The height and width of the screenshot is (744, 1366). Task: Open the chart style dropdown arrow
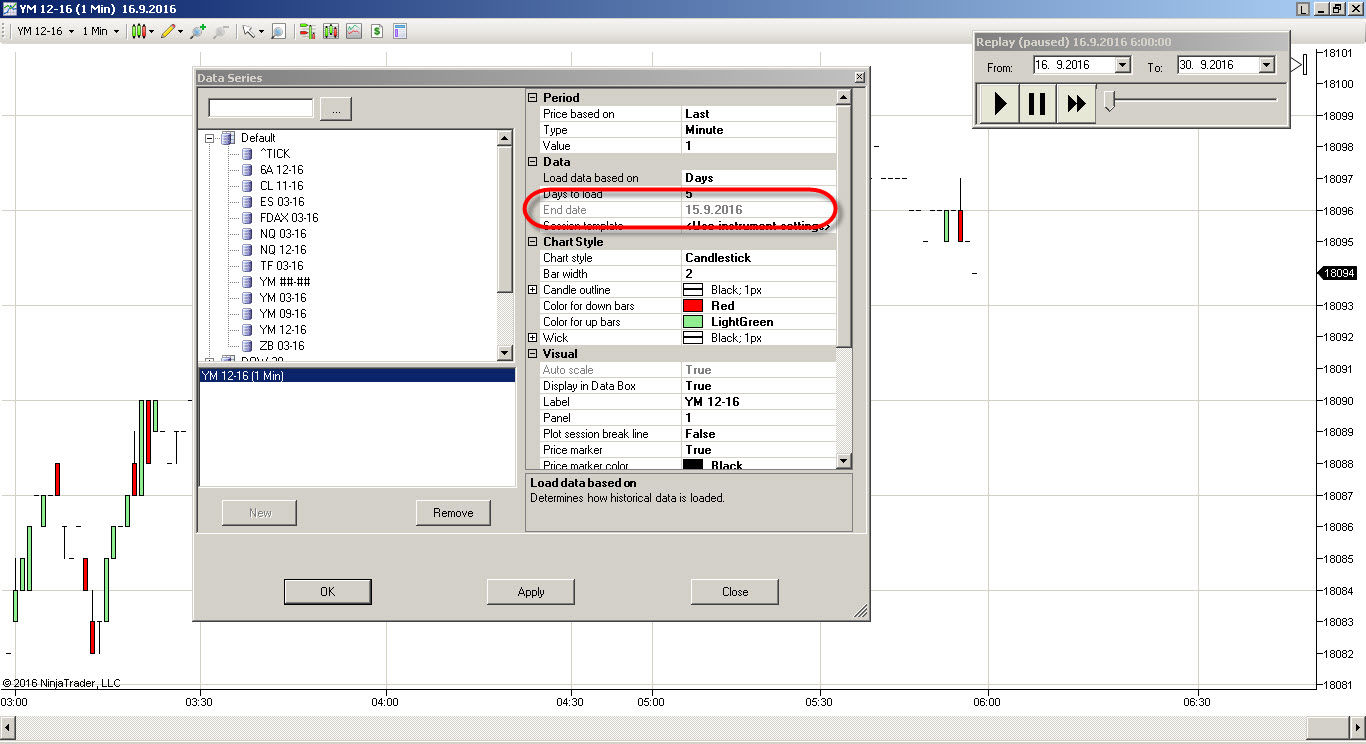coord(151,31)
